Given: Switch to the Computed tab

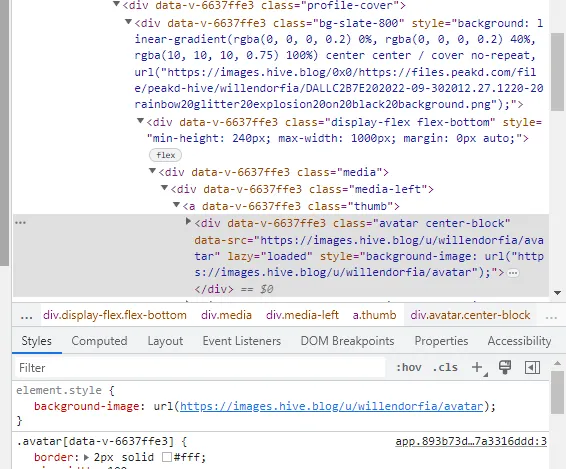Looking at the screenshot, I should coord(99,341).
